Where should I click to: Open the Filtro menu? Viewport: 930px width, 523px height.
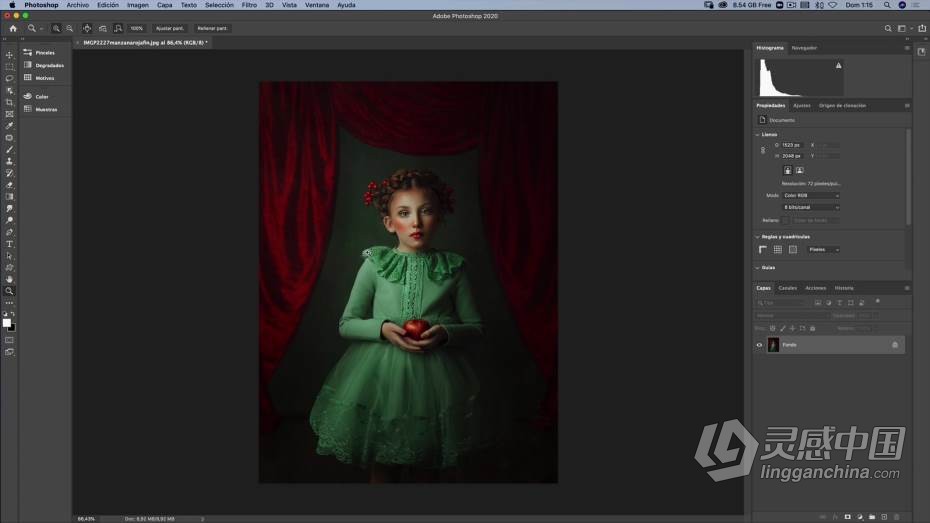(249, 5)
